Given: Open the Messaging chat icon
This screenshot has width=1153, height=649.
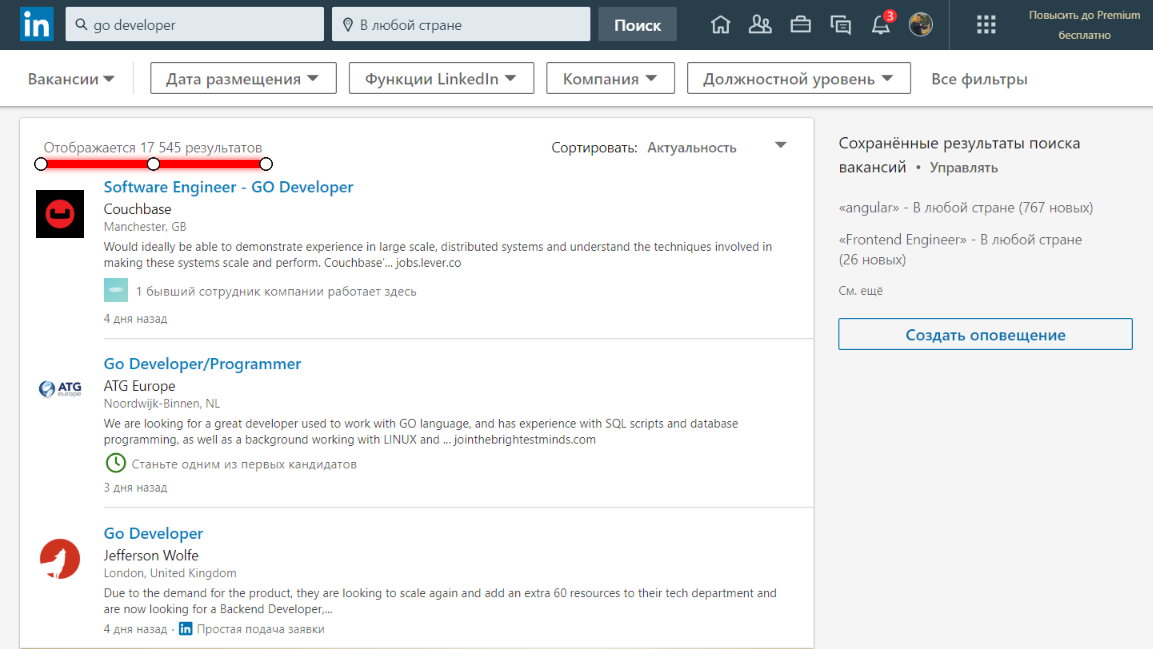Looking at the screenshot, I should (x=840, y=24).
